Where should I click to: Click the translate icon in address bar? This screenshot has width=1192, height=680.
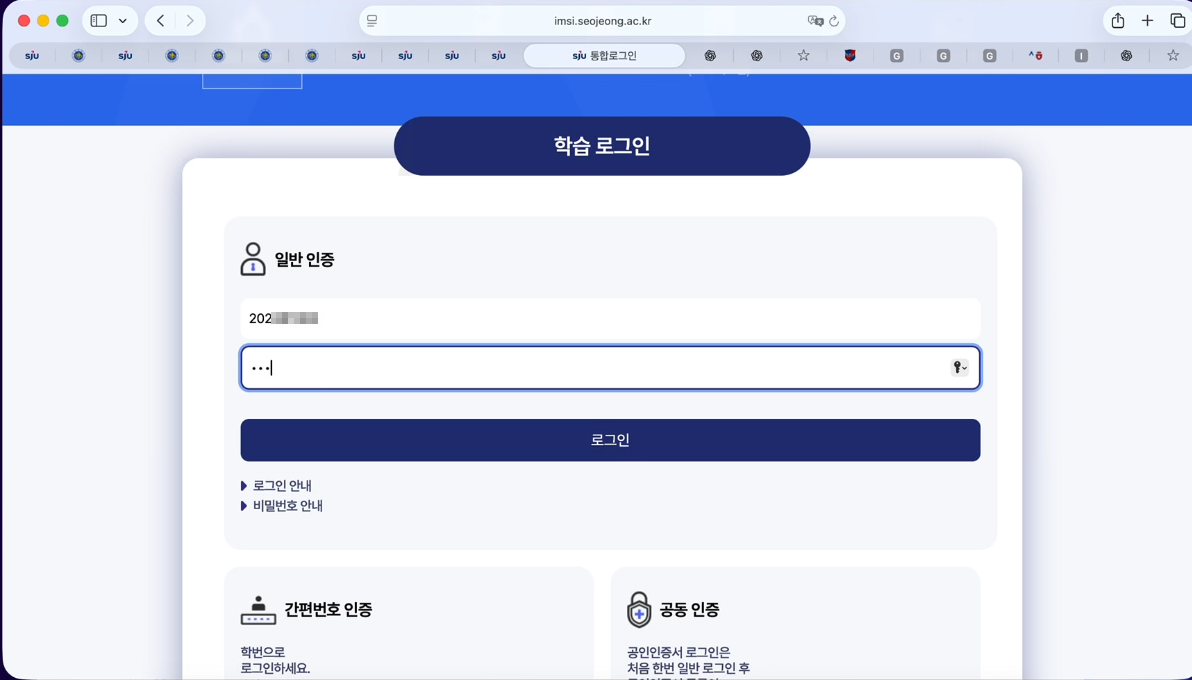(x=815, y=21)
